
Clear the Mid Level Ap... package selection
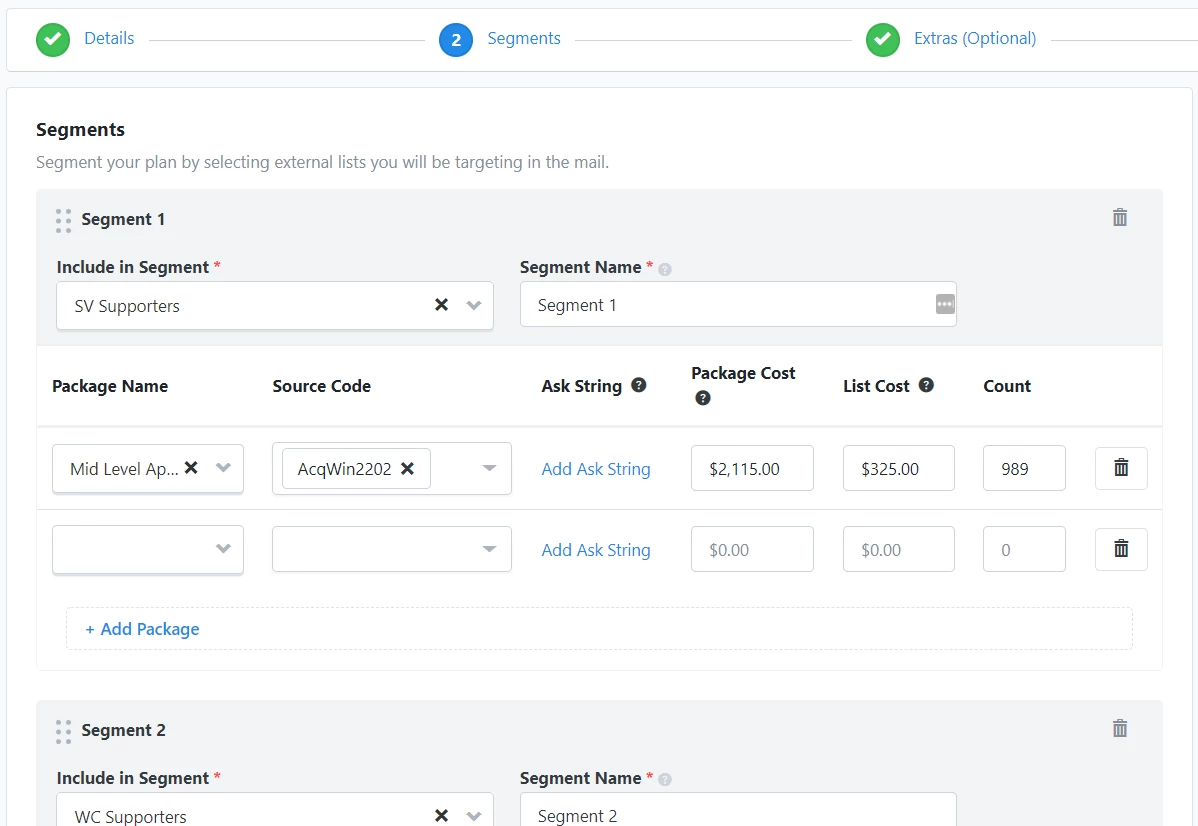tap(191, 468)
